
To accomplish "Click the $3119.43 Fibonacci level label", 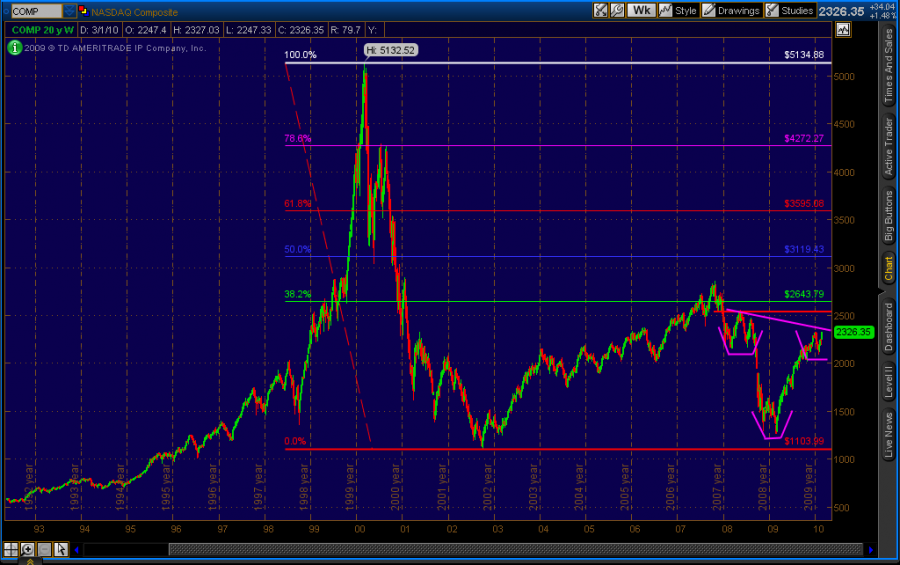I will pyautogui.click(x=804, y=249).
